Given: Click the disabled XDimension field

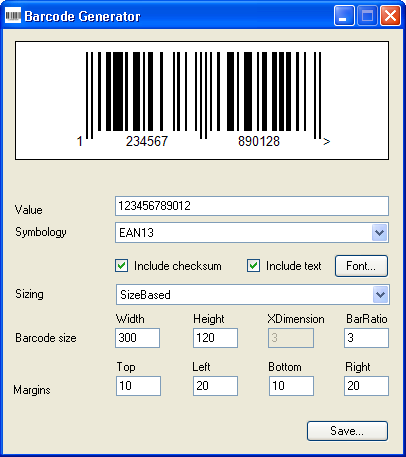Looking at the screenshot, I should coord(291,338).
